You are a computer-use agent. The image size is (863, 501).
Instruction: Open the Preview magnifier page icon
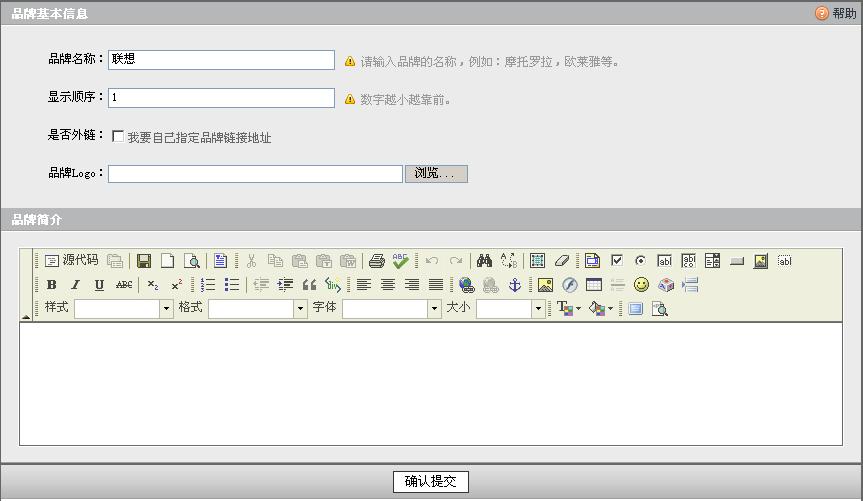tap(192, 260)
